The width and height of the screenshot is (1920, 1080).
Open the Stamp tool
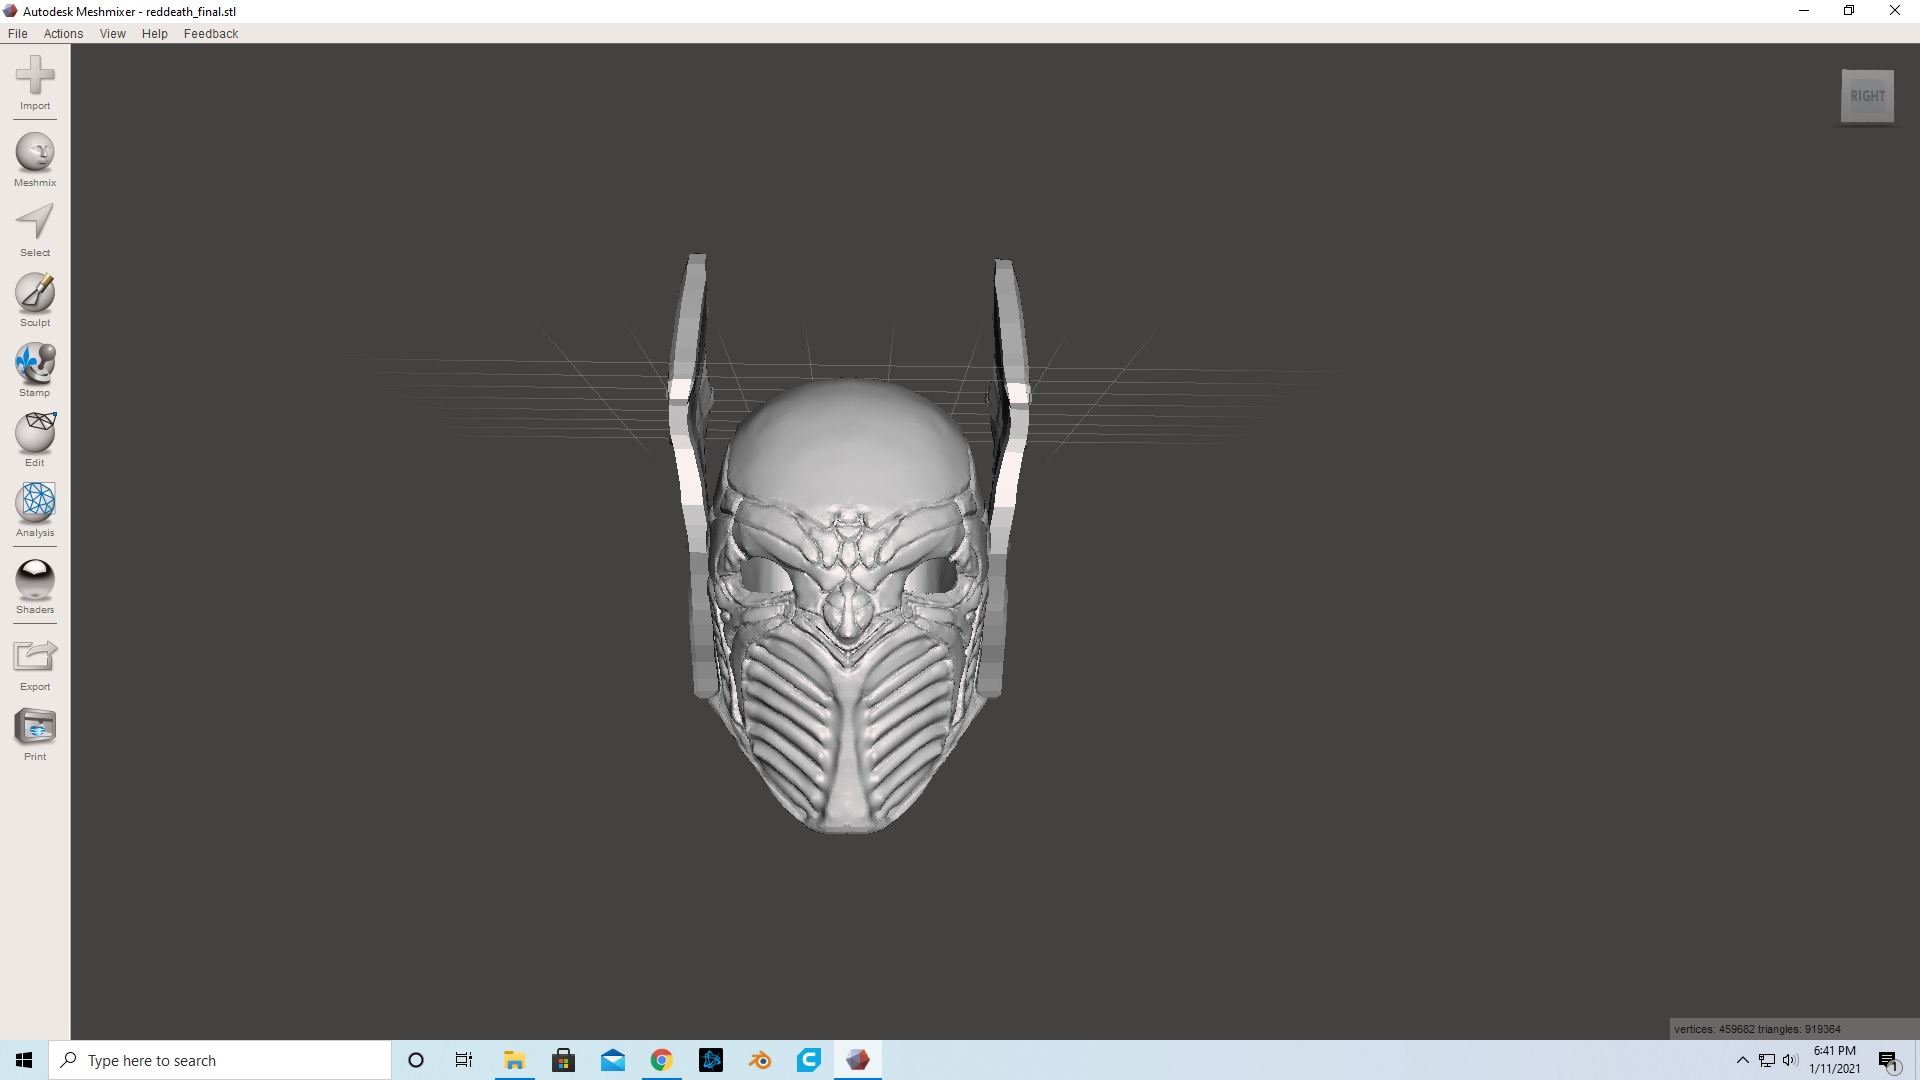click(35, 369)
